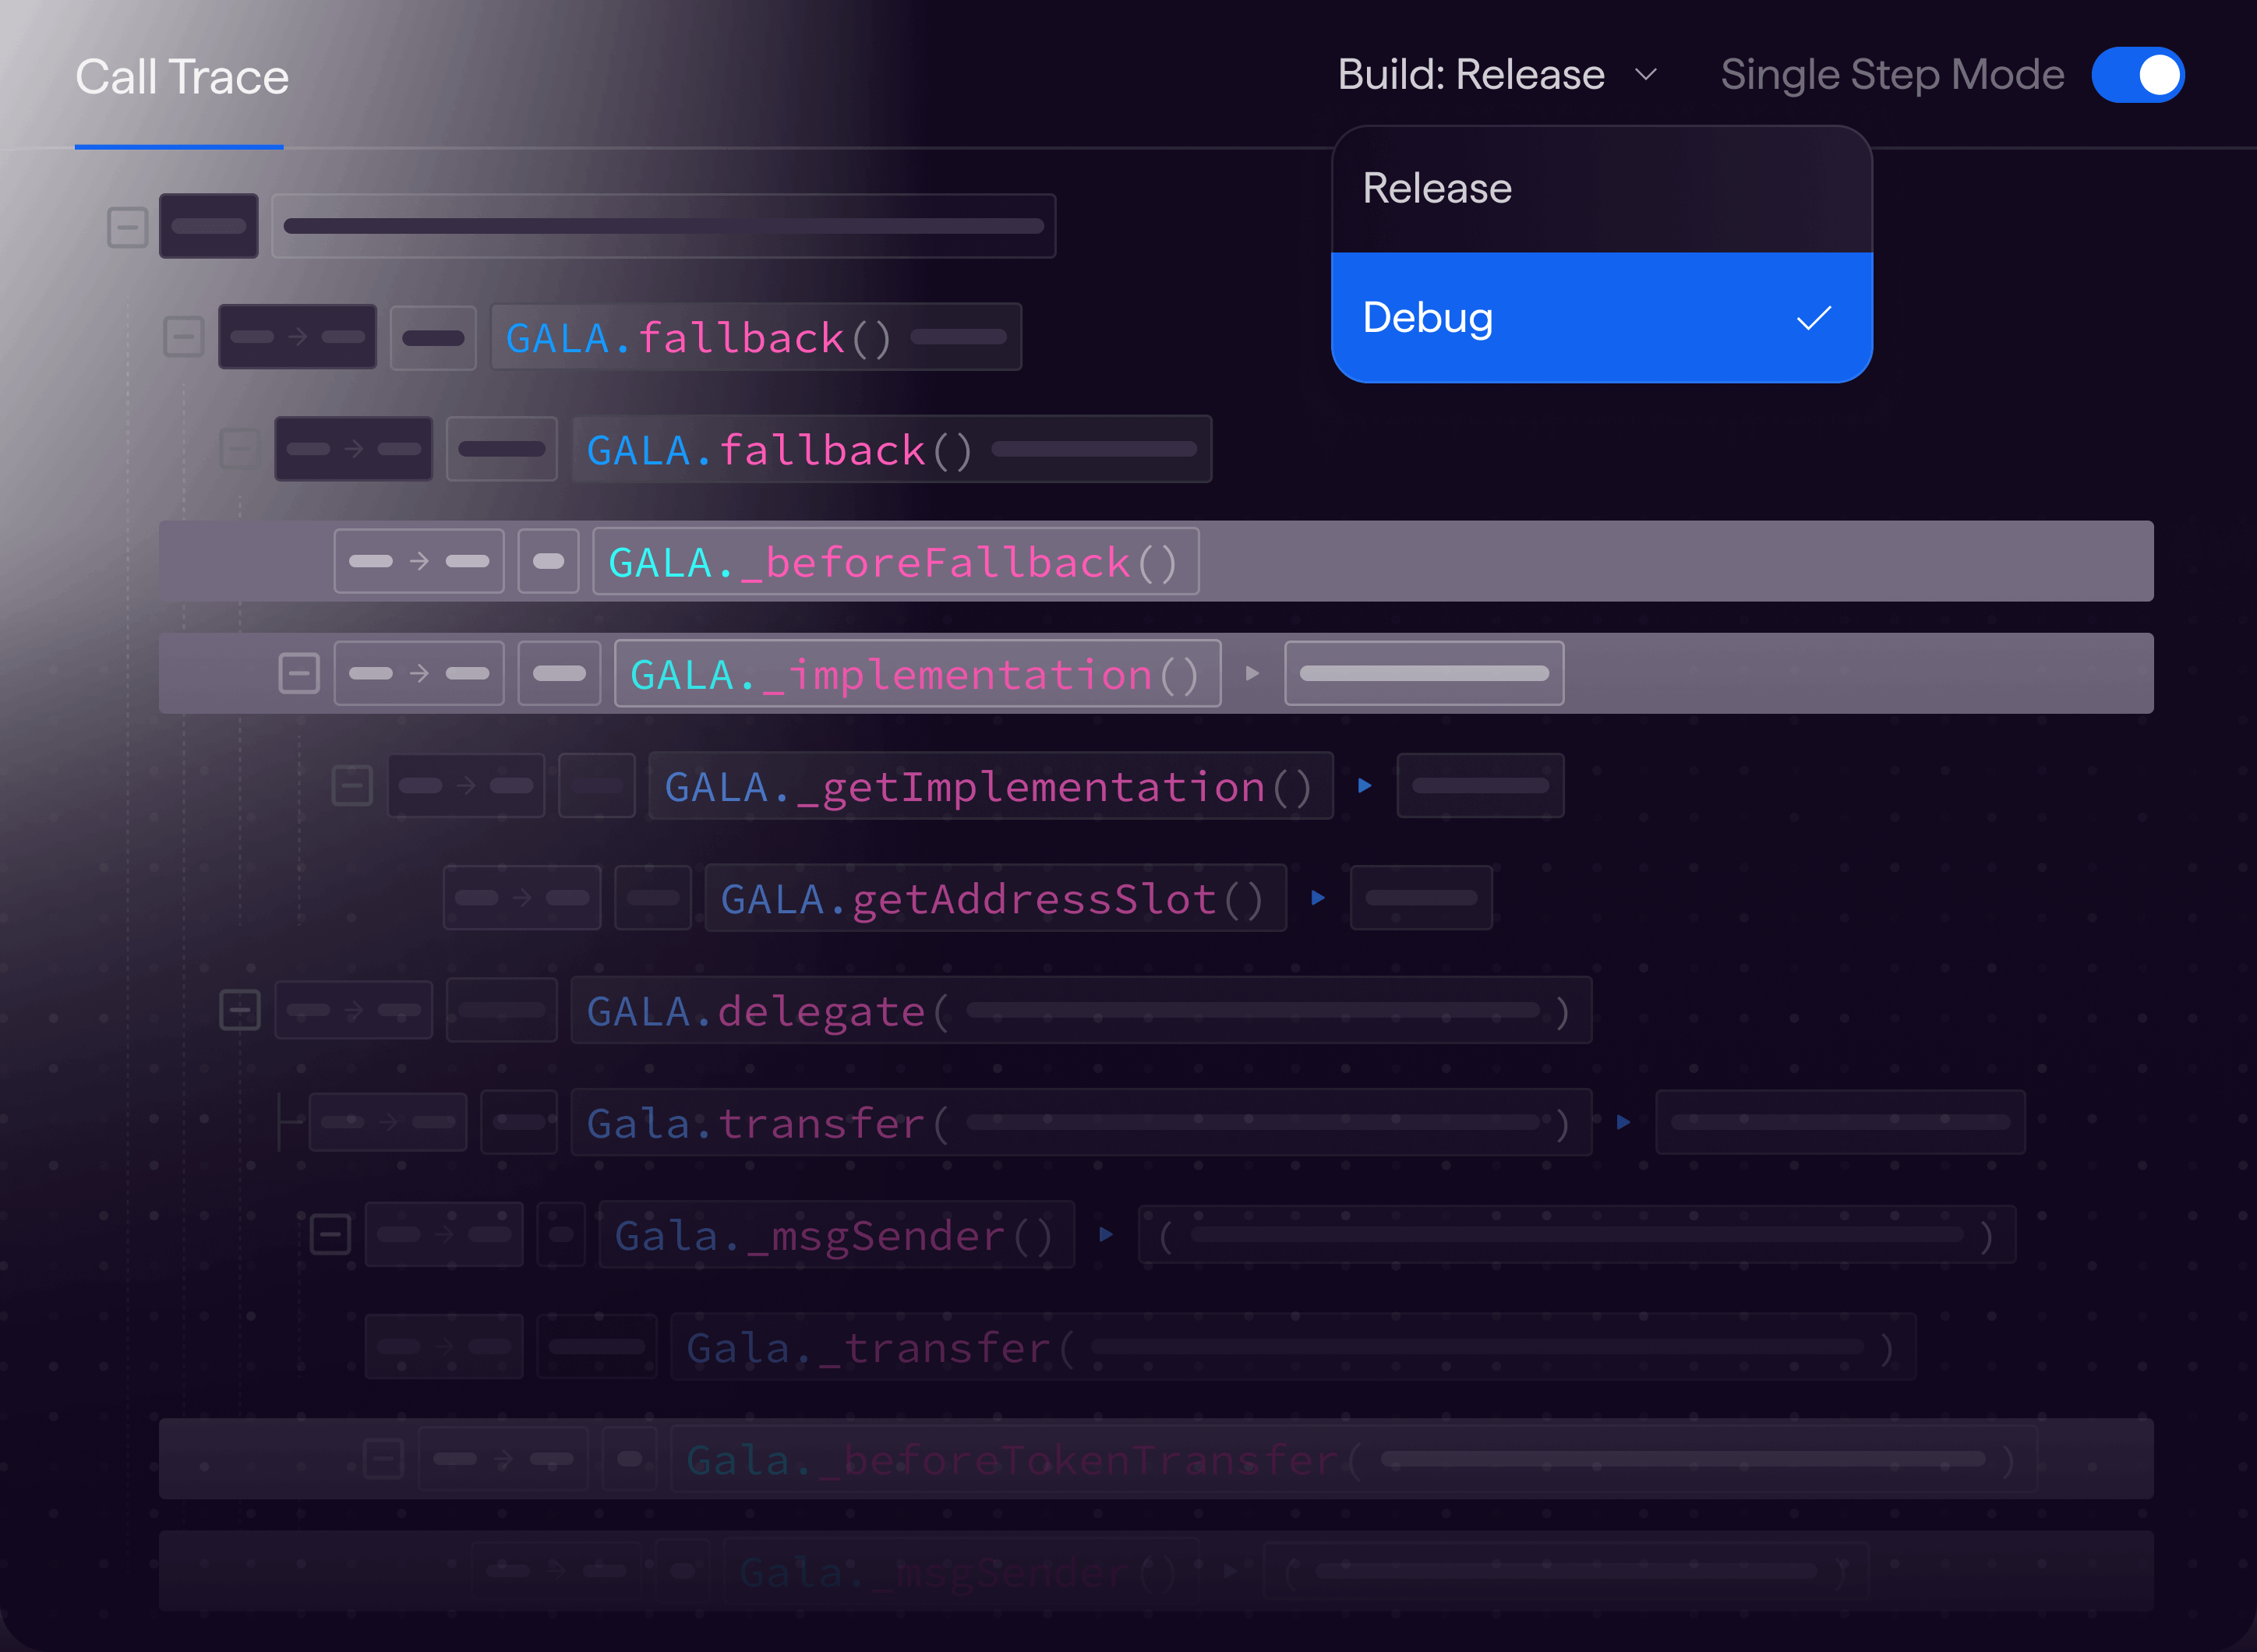Click the checkmark beside Debug
This screenshot has width=2257, height=1652.
coord(1813,318)
